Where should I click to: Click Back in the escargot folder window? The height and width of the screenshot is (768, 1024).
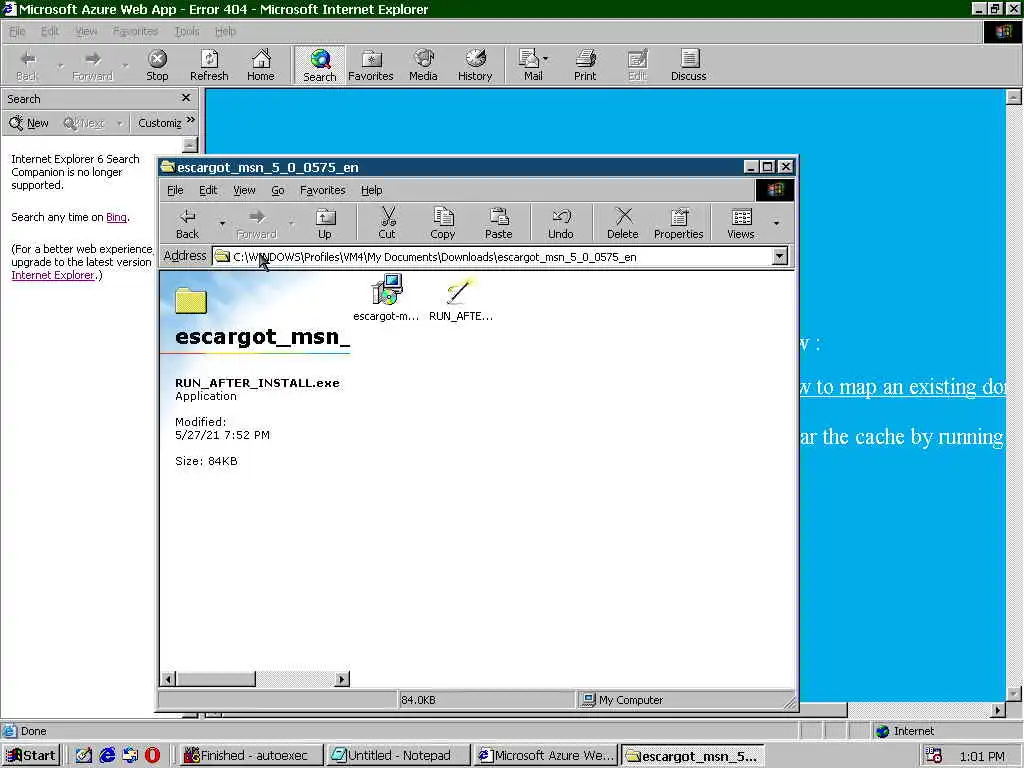tap(187, 223)
